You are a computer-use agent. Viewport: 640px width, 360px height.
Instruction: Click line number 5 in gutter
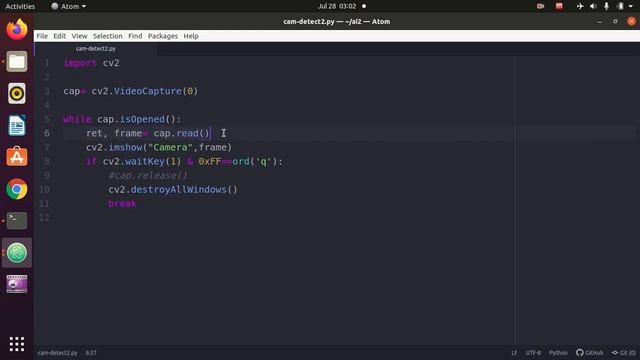47,119
